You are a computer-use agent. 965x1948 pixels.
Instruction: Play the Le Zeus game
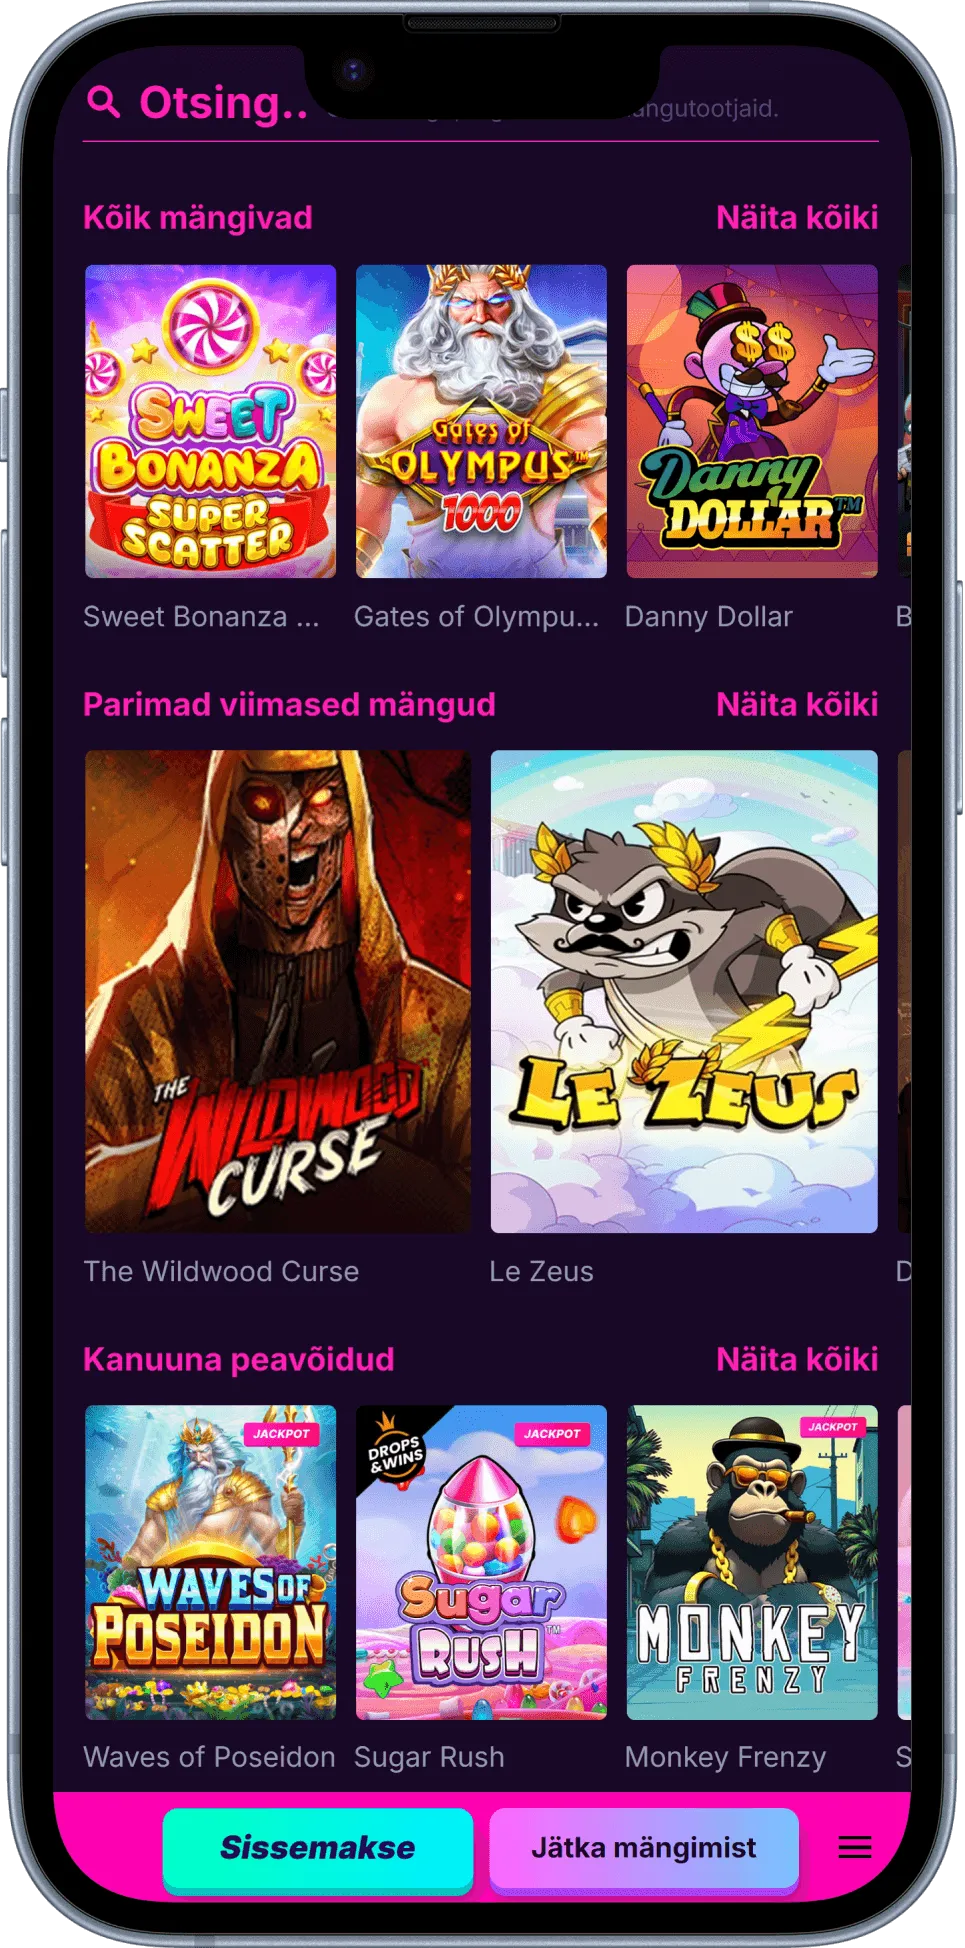(684, 991)
